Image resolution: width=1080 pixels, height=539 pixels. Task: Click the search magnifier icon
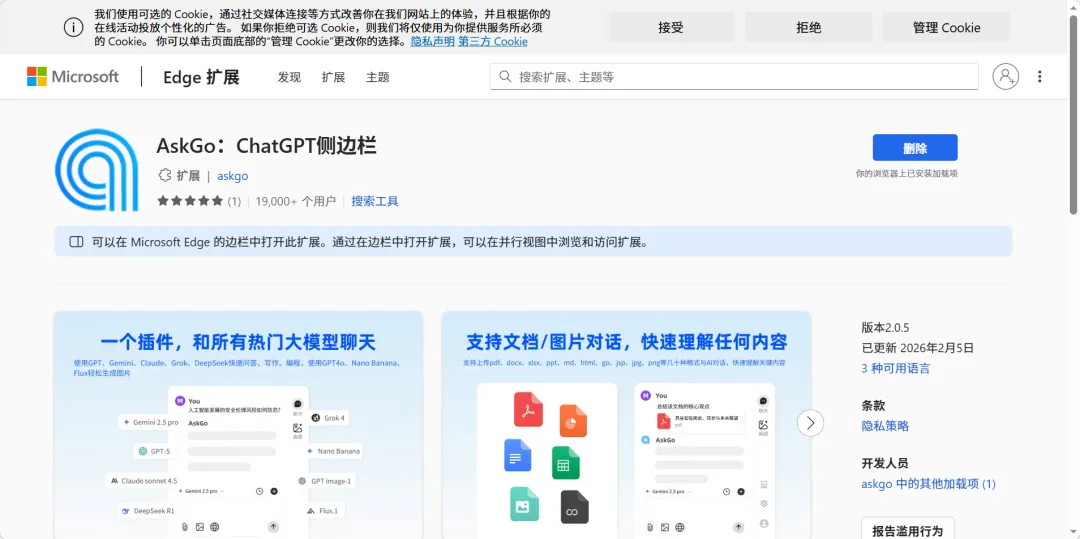pyautogui.click(x=505, y=76)
